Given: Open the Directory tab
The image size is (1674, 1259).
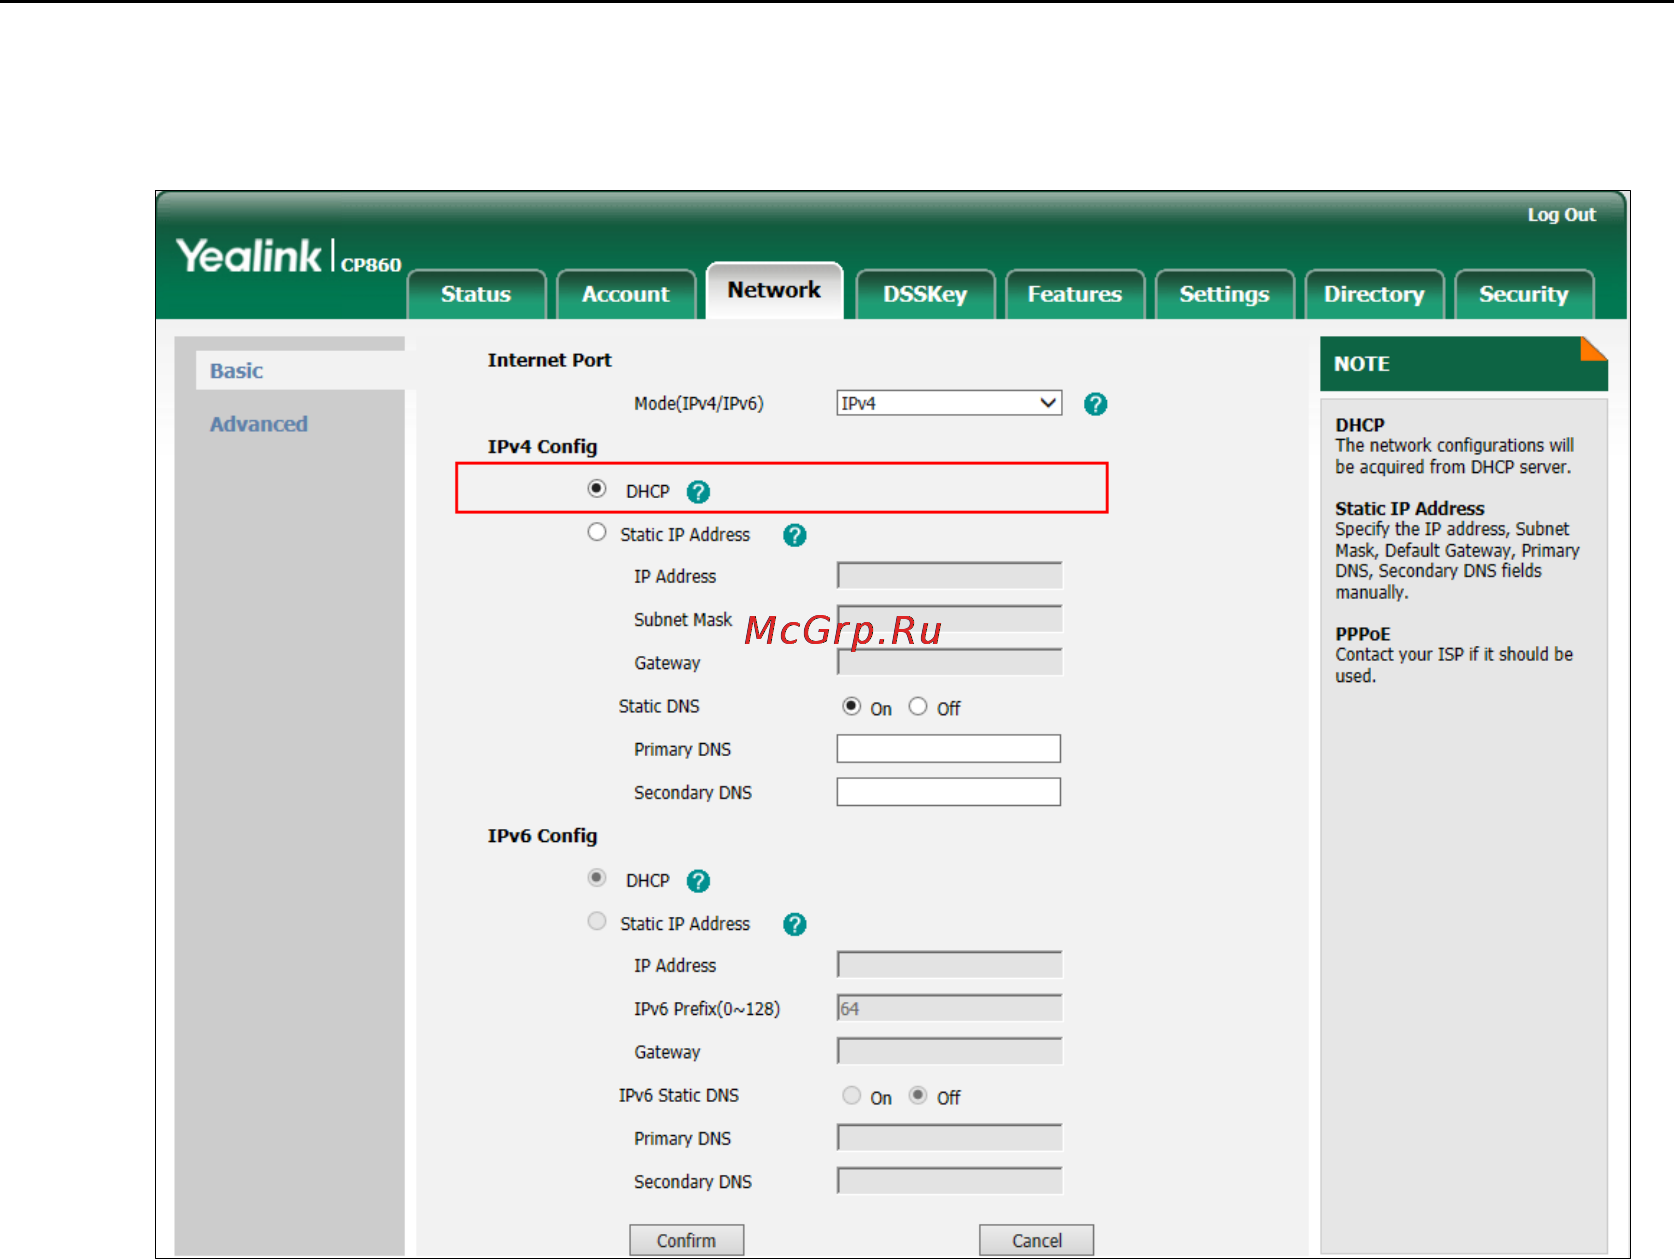Looking at the screenshot, I should 1374,294.
